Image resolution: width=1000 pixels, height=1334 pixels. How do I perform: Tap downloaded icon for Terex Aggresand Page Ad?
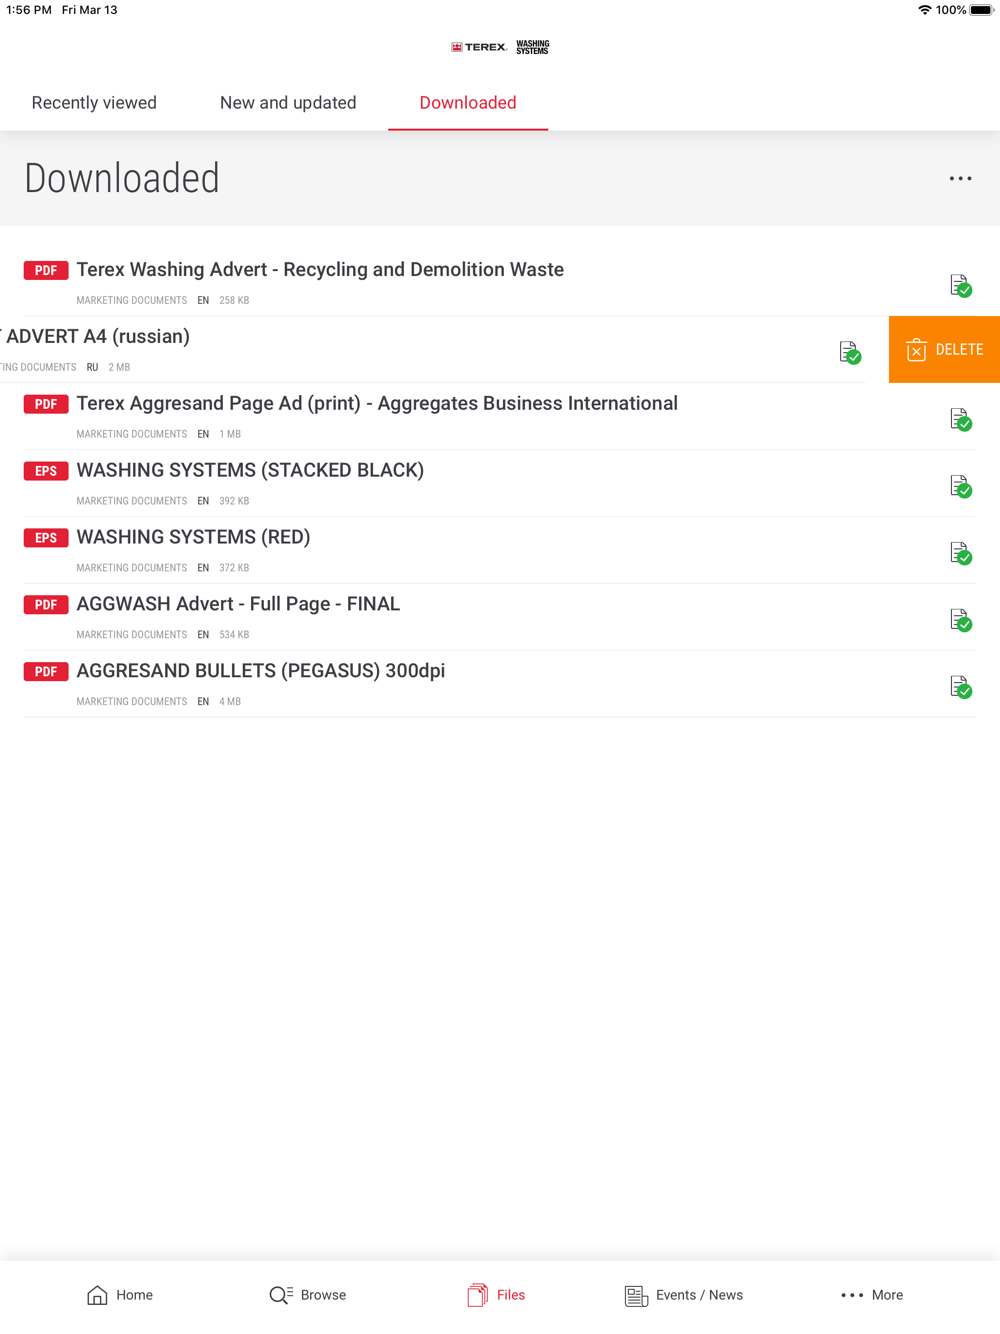(960, 420)
